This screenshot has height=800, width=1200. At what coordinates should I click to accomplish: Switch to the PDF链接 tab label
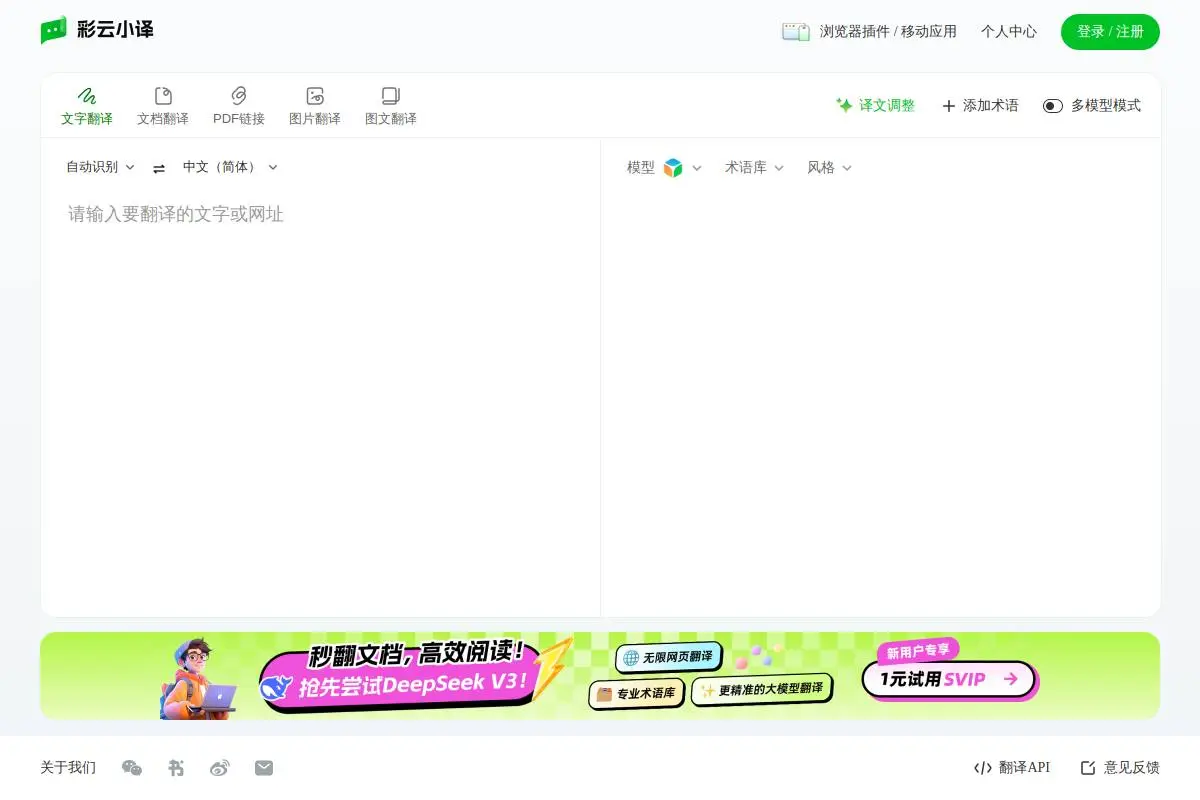click(239, 119)
